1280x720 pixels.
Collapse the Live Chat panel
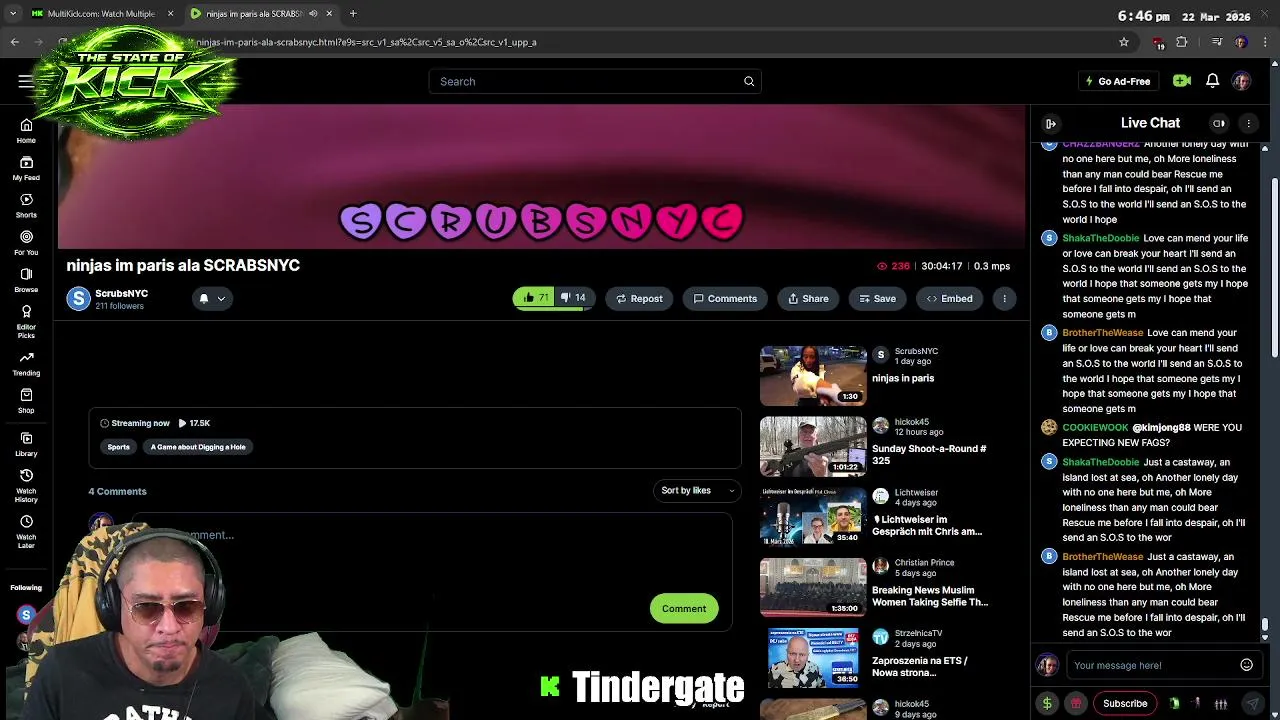[x=1051, y=123]
